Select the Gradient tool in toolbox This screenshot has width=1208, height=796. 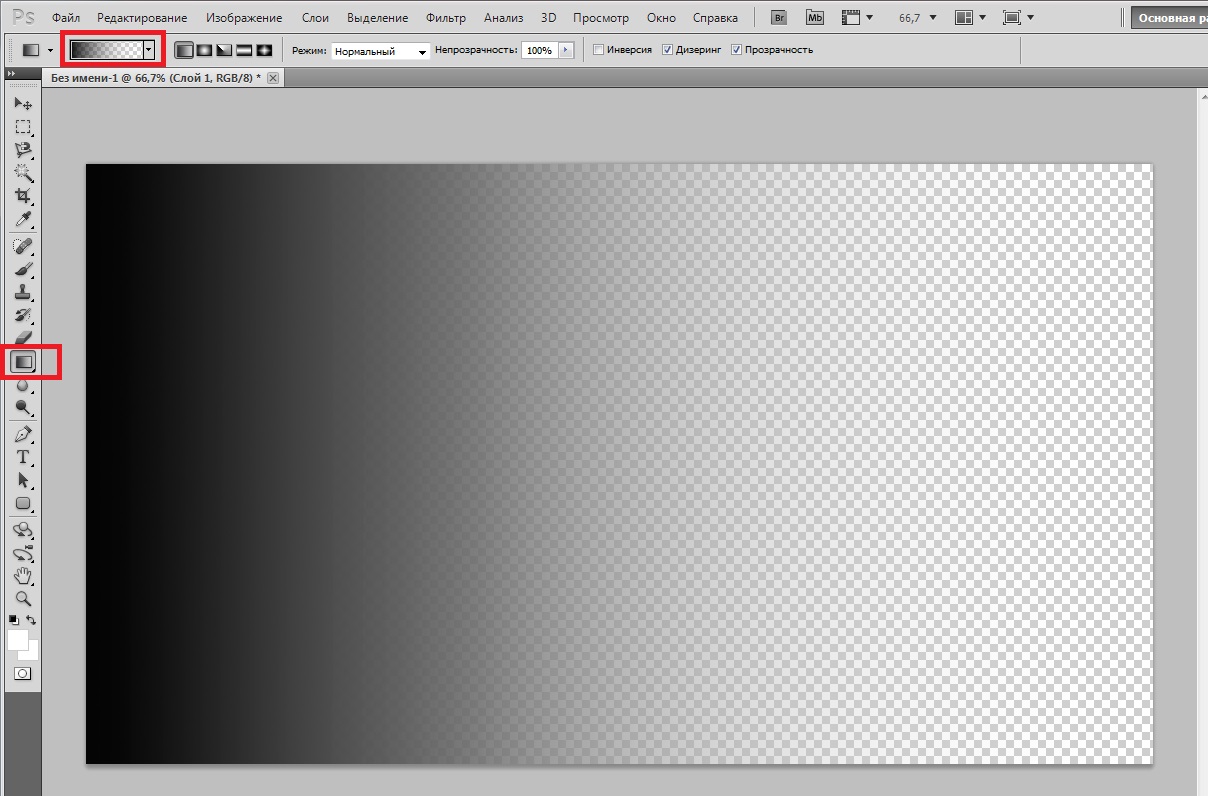23,361
